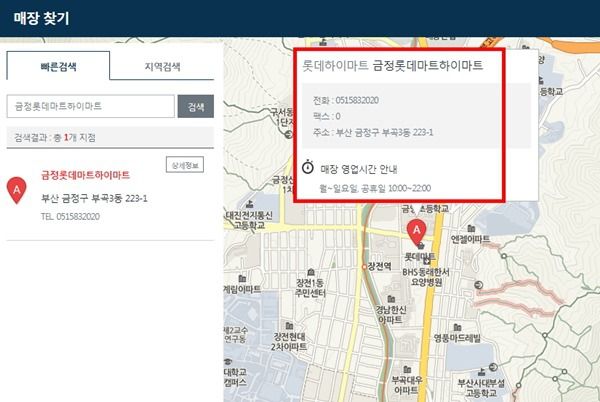Click the 장전1동 주민센터 icon on map
Screen dimensions: 600x402
(x=311, y=272)
